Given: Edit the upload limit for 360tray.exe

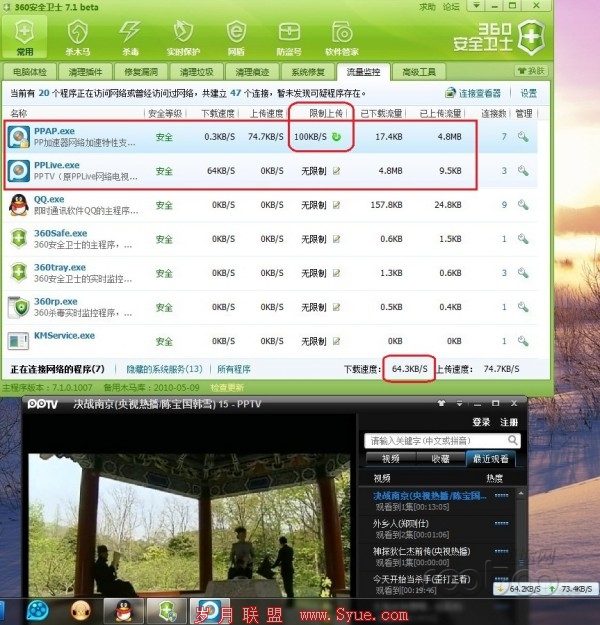Looking at the screenshot, I should tap(336, 273).
